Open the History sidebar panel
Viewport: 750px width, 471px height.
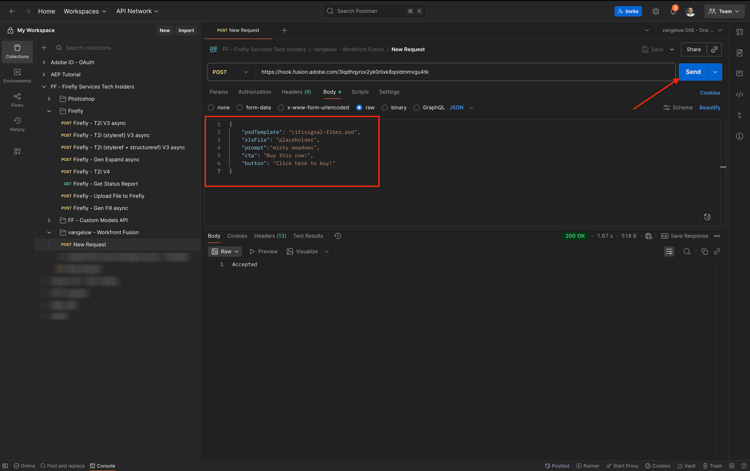[17, 124]
